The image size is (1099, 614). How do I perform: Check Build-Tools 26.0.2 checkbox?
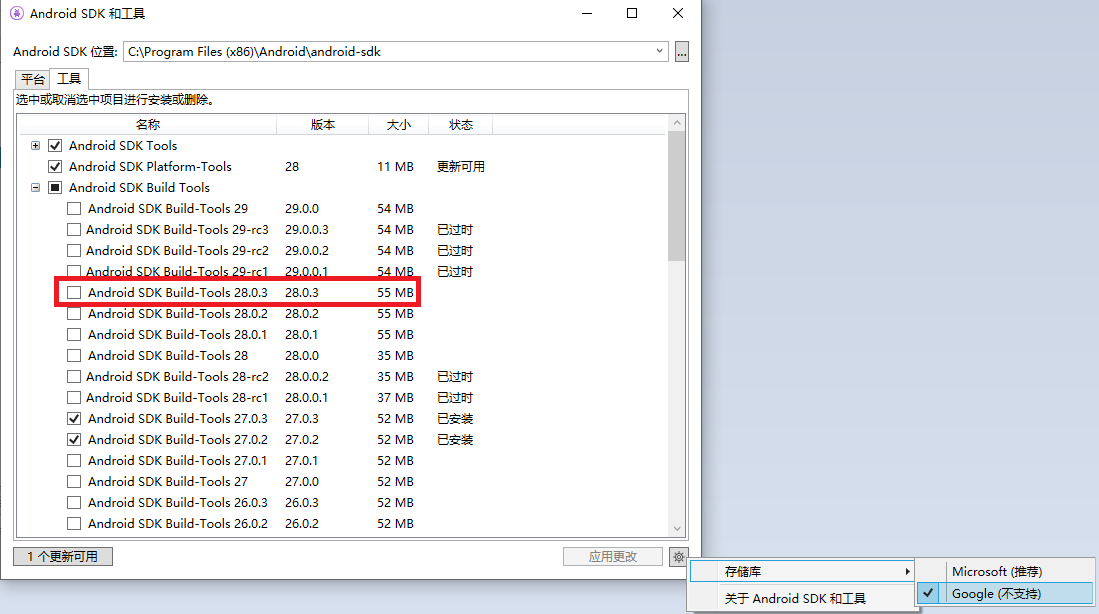coord(74,524)
